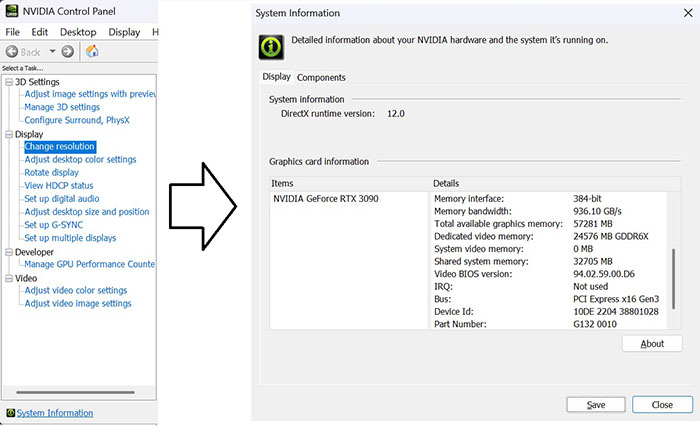Click the Forward arrow toolbar icon
The height and width of the screenshot is (426, 700).
tap(67, 52)
